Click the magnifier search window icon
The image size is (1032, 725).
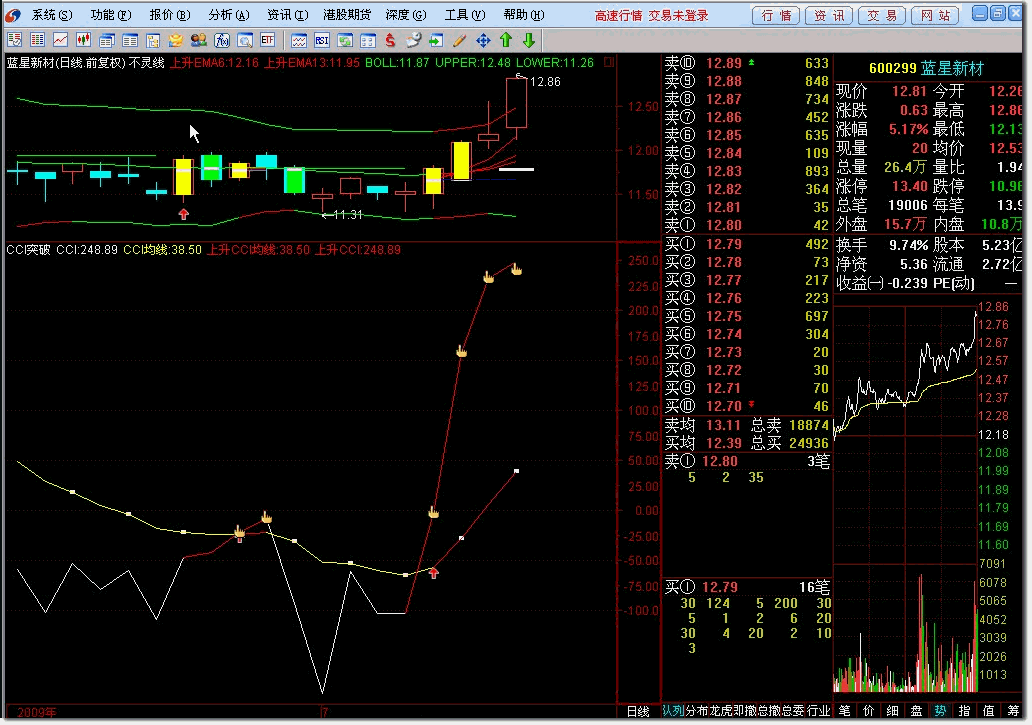click(245, 40)
